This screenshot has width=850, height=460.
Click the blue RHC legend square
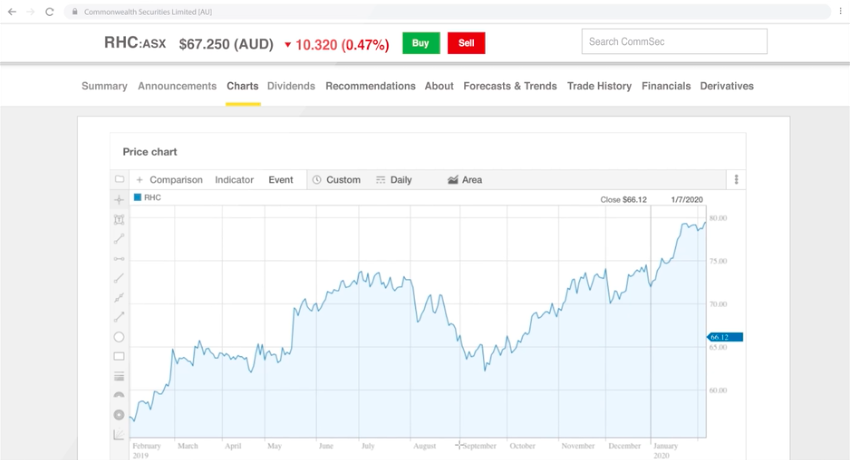click(138, 197)
